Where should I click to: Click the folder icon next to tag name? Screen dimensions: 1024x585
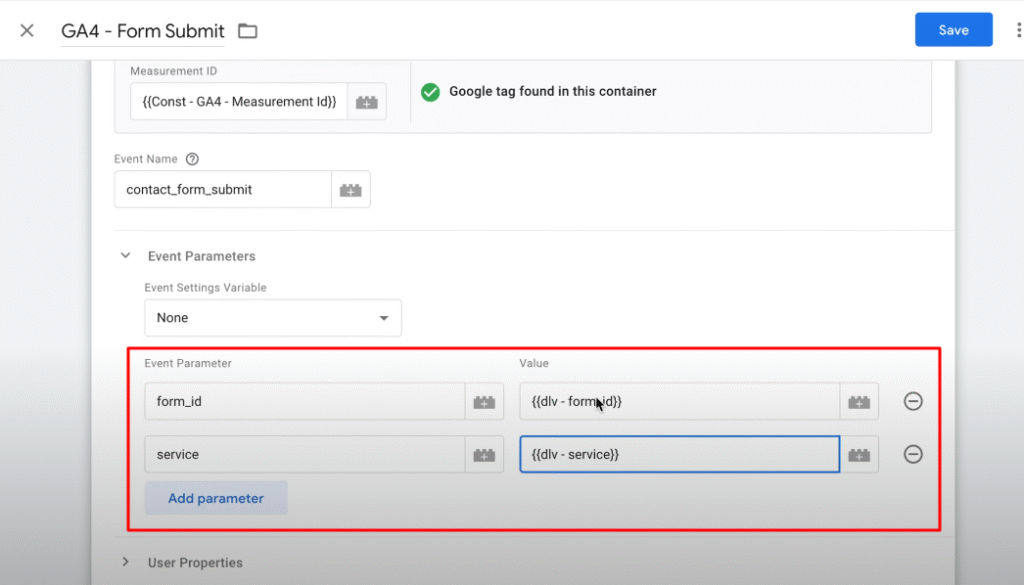(247, 31)
